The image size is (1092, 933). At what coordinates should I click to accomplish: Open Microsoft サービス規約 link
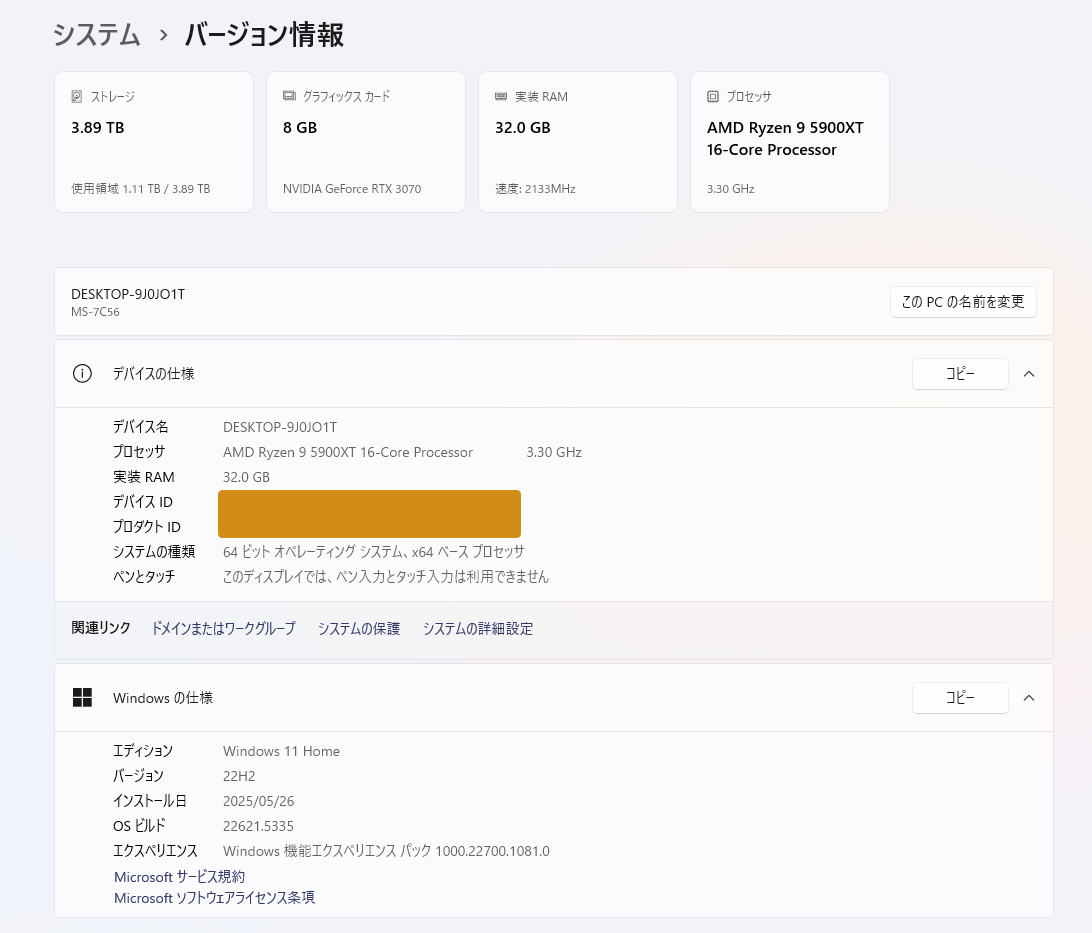(180, 877)
